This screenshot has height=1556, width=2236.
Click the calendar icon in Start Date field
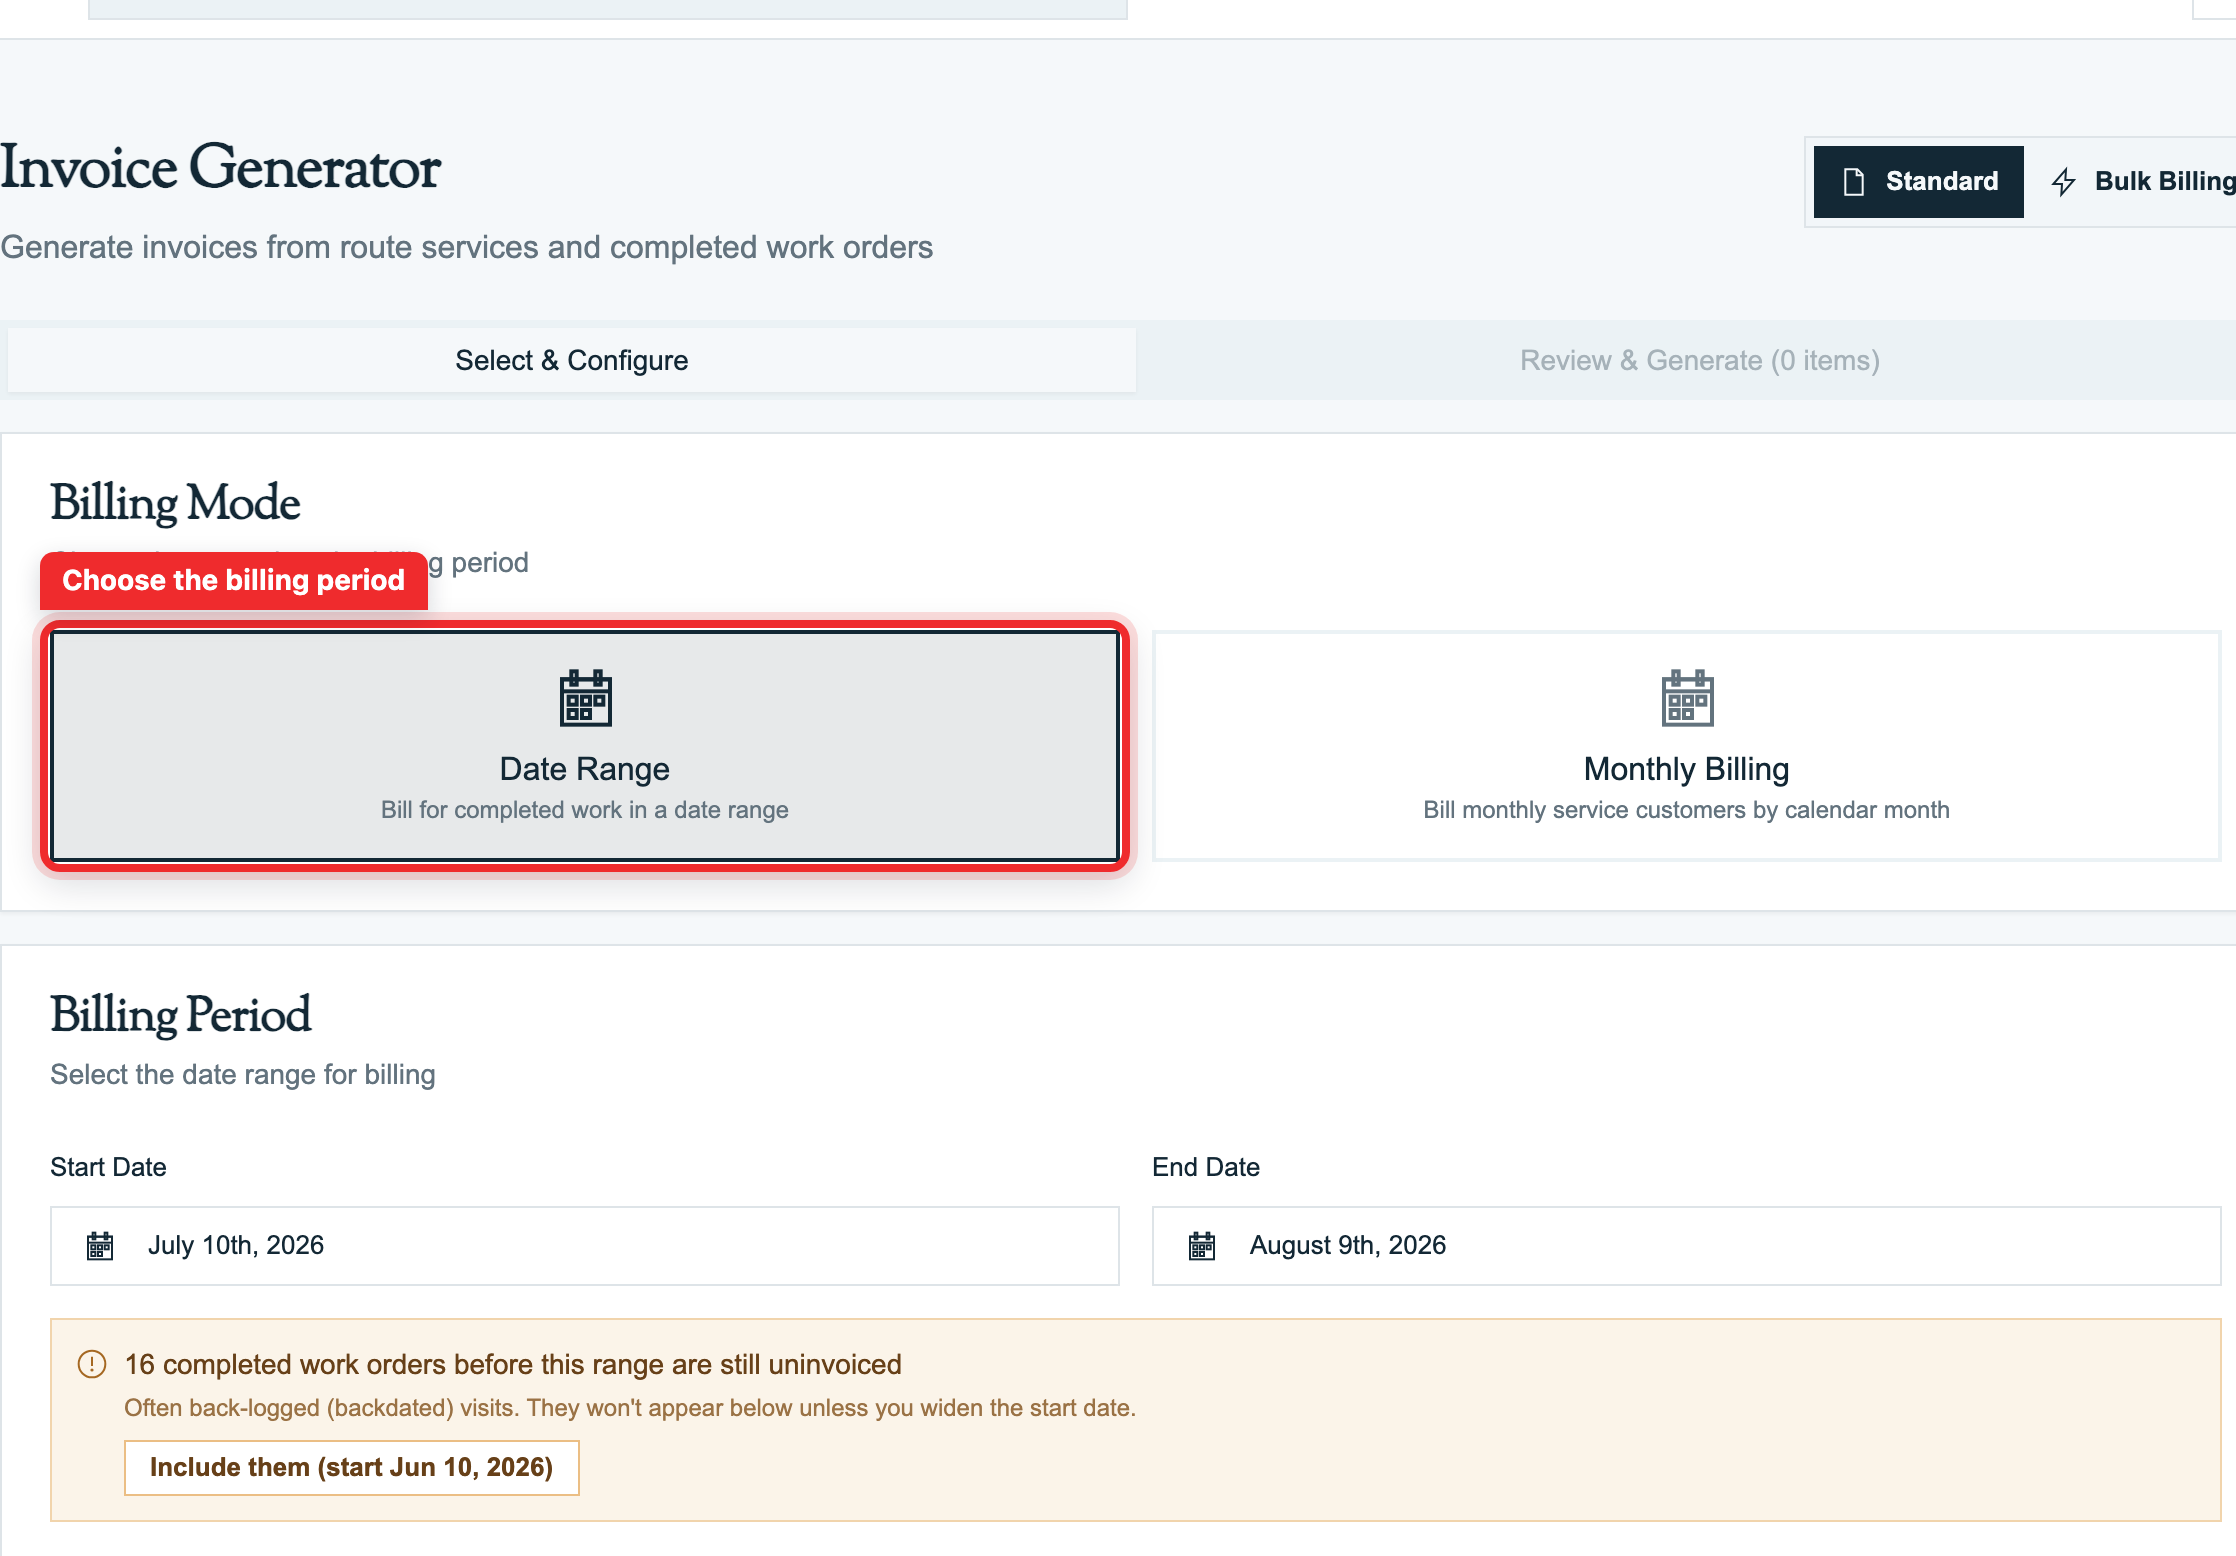point(100,1246)
